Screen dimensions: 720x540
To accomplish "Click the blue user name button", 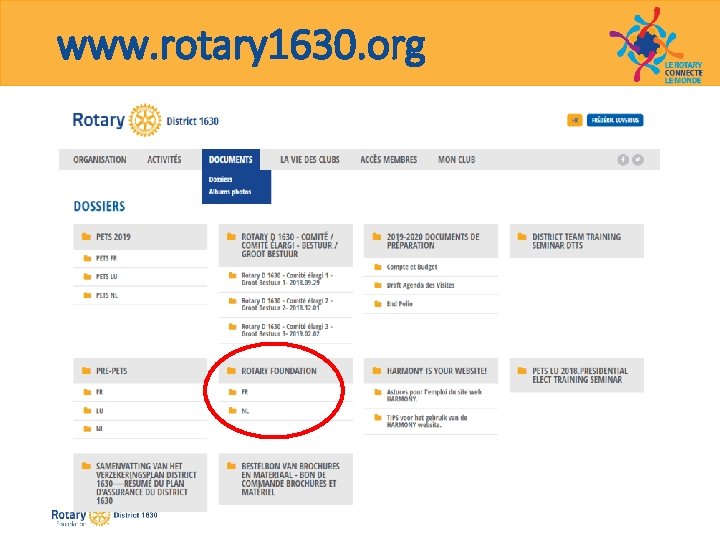I will point(615,120).
